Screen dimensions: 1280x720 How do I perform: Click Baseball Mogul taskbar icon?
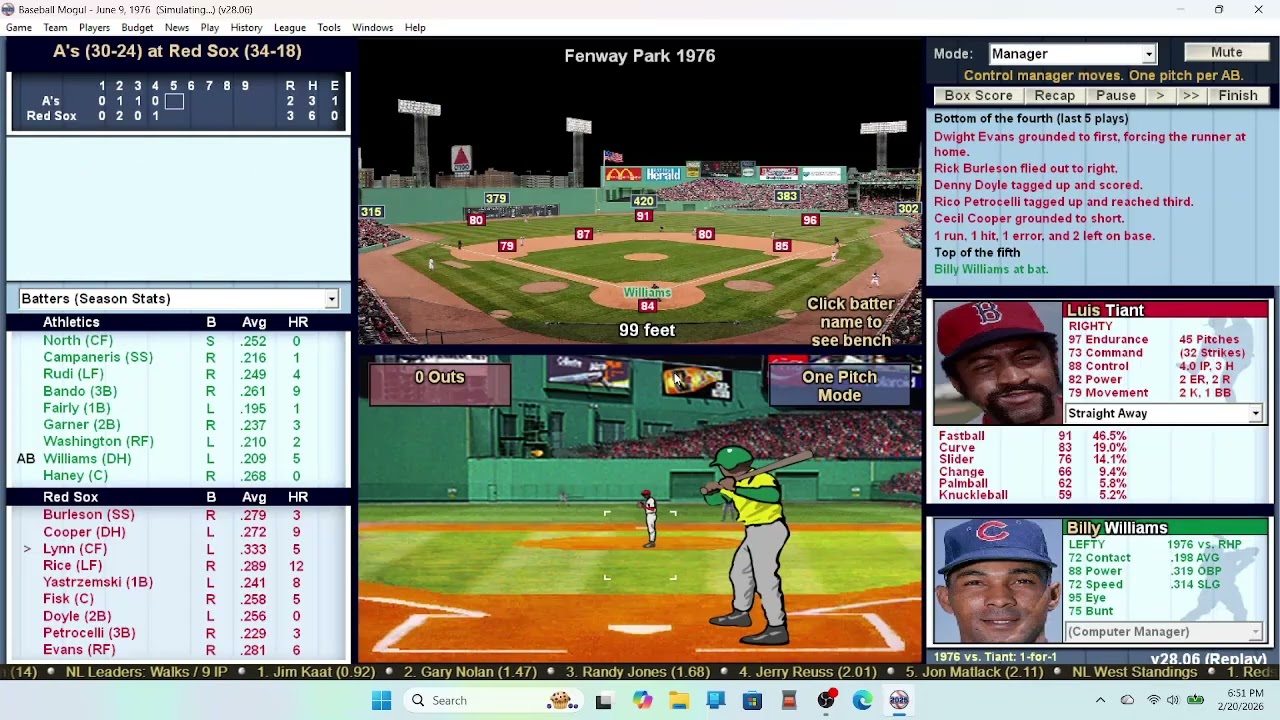coord(899,701)
